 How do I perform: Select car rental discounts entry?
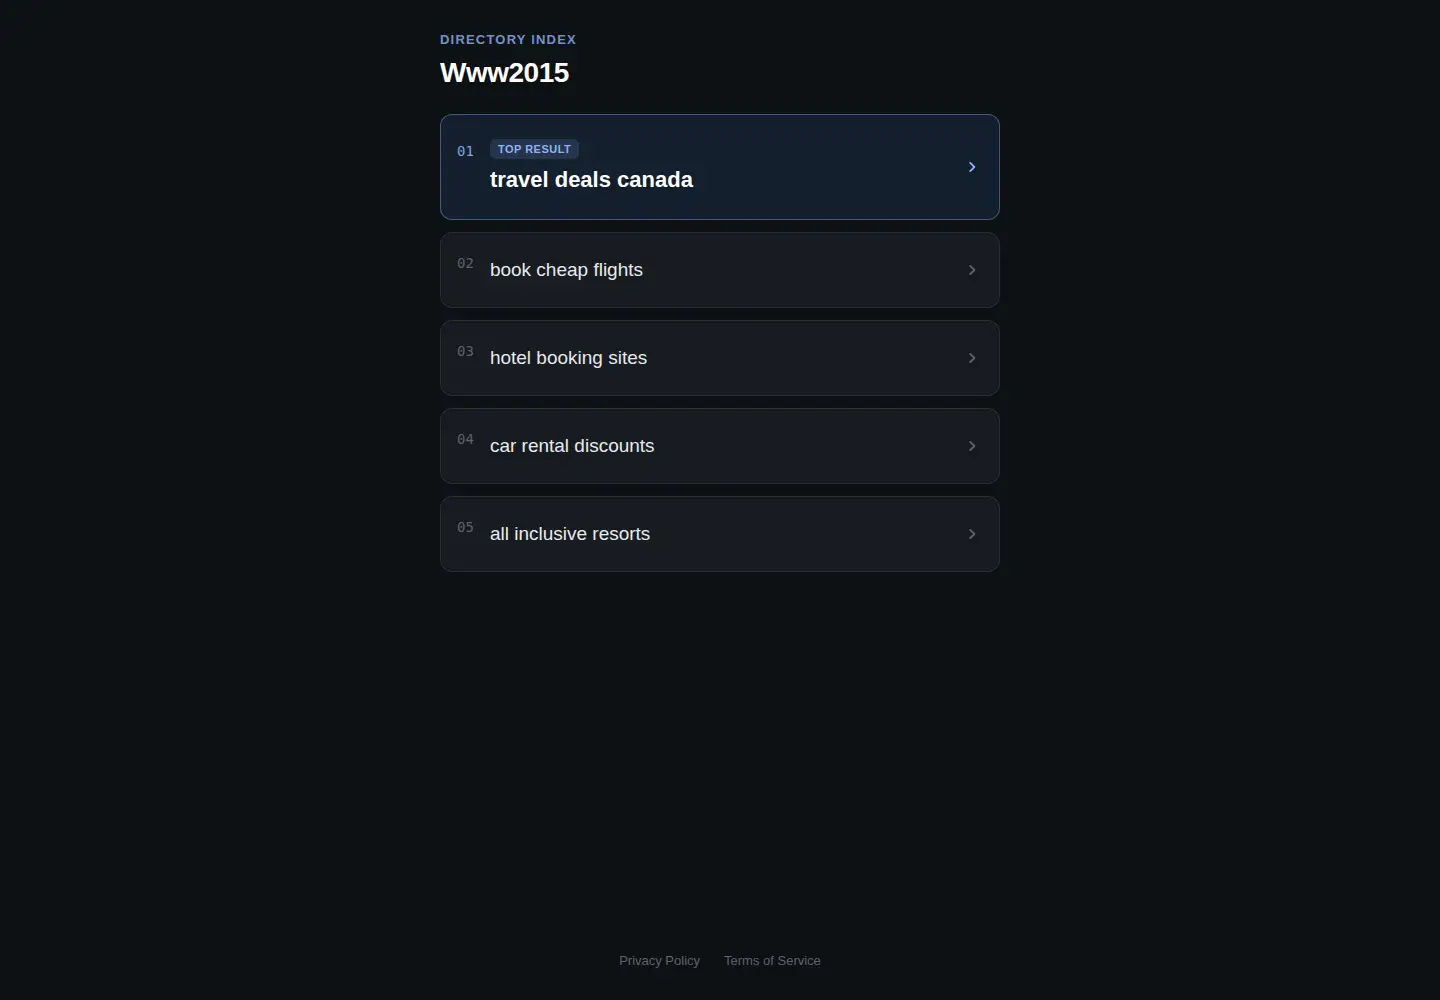[720, 446]
